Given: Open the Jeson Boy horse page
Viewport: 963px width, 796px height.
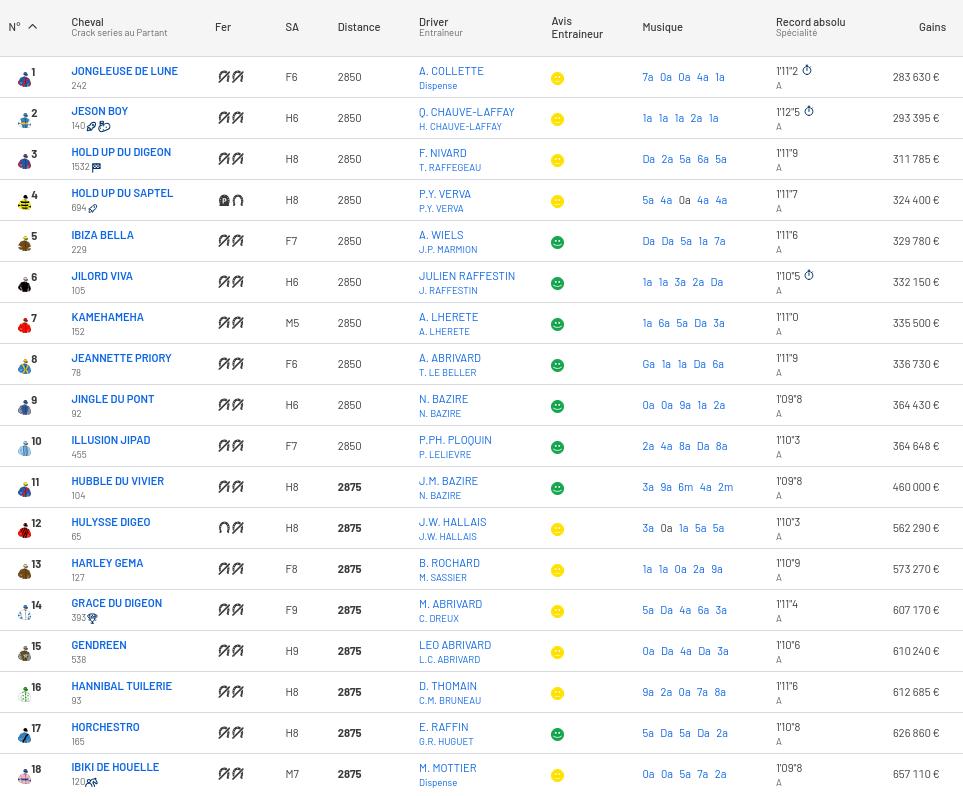Looking at the screenshot, I should coord(100,111).
